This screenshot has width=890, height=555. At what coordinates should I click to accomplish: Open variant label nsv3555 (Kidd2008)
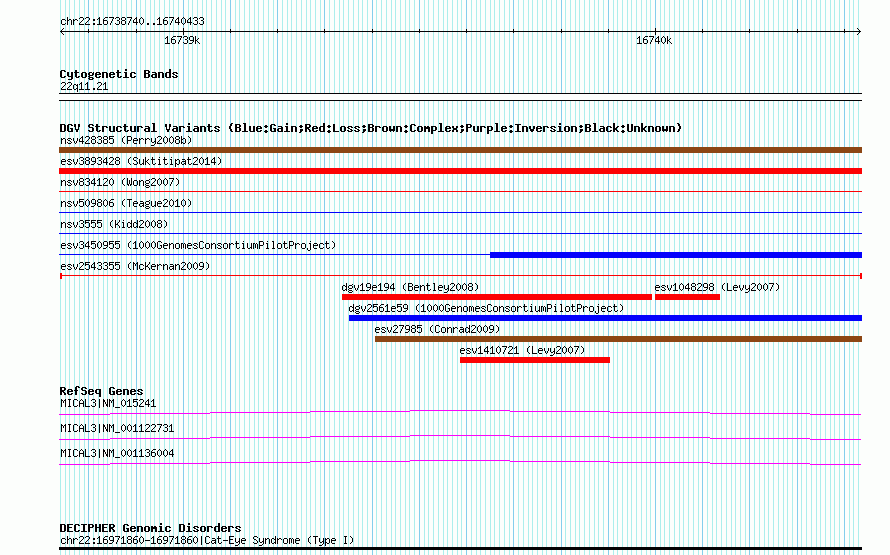tap(114, 224)
